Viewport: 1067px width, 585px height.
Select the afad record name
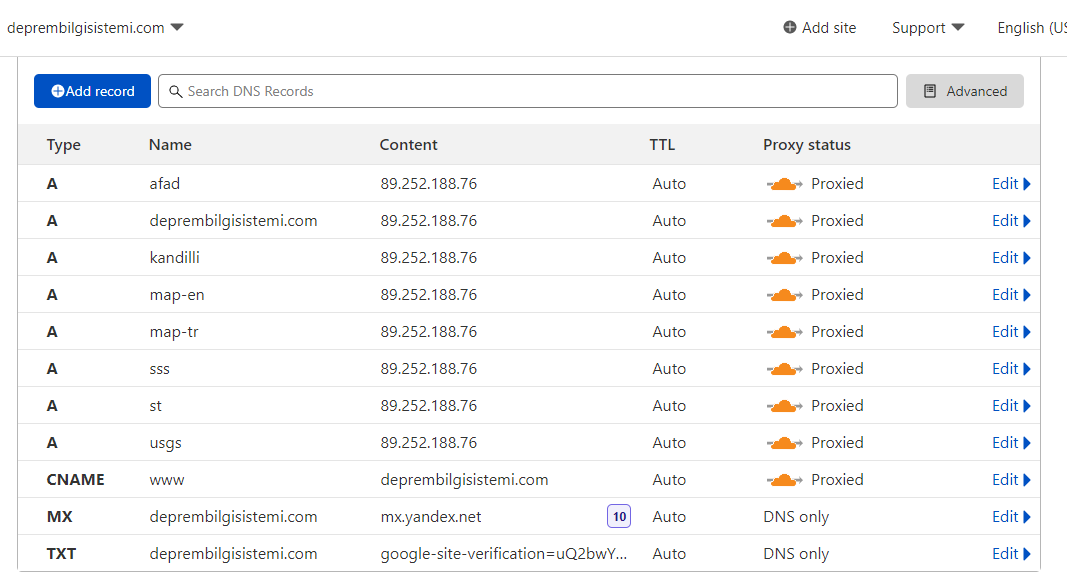click(x=165, y=184)
